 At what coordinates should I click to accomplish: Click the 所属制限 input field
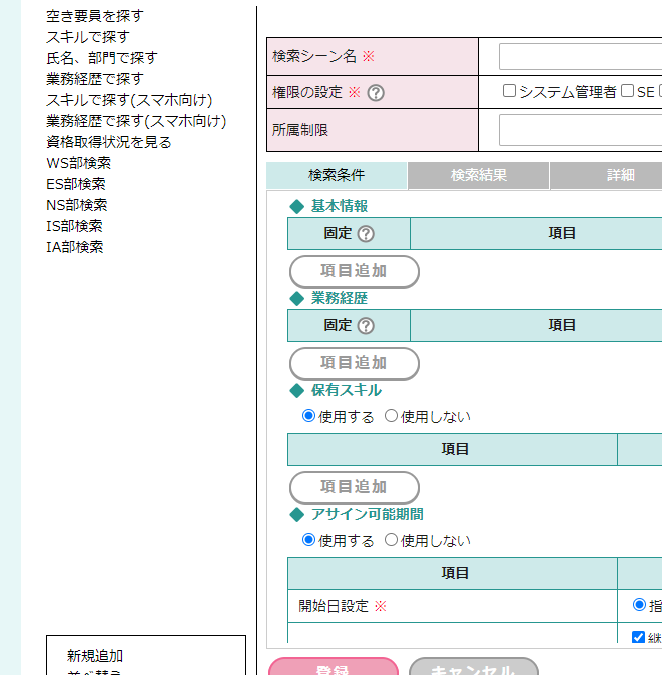coord(580,130)
